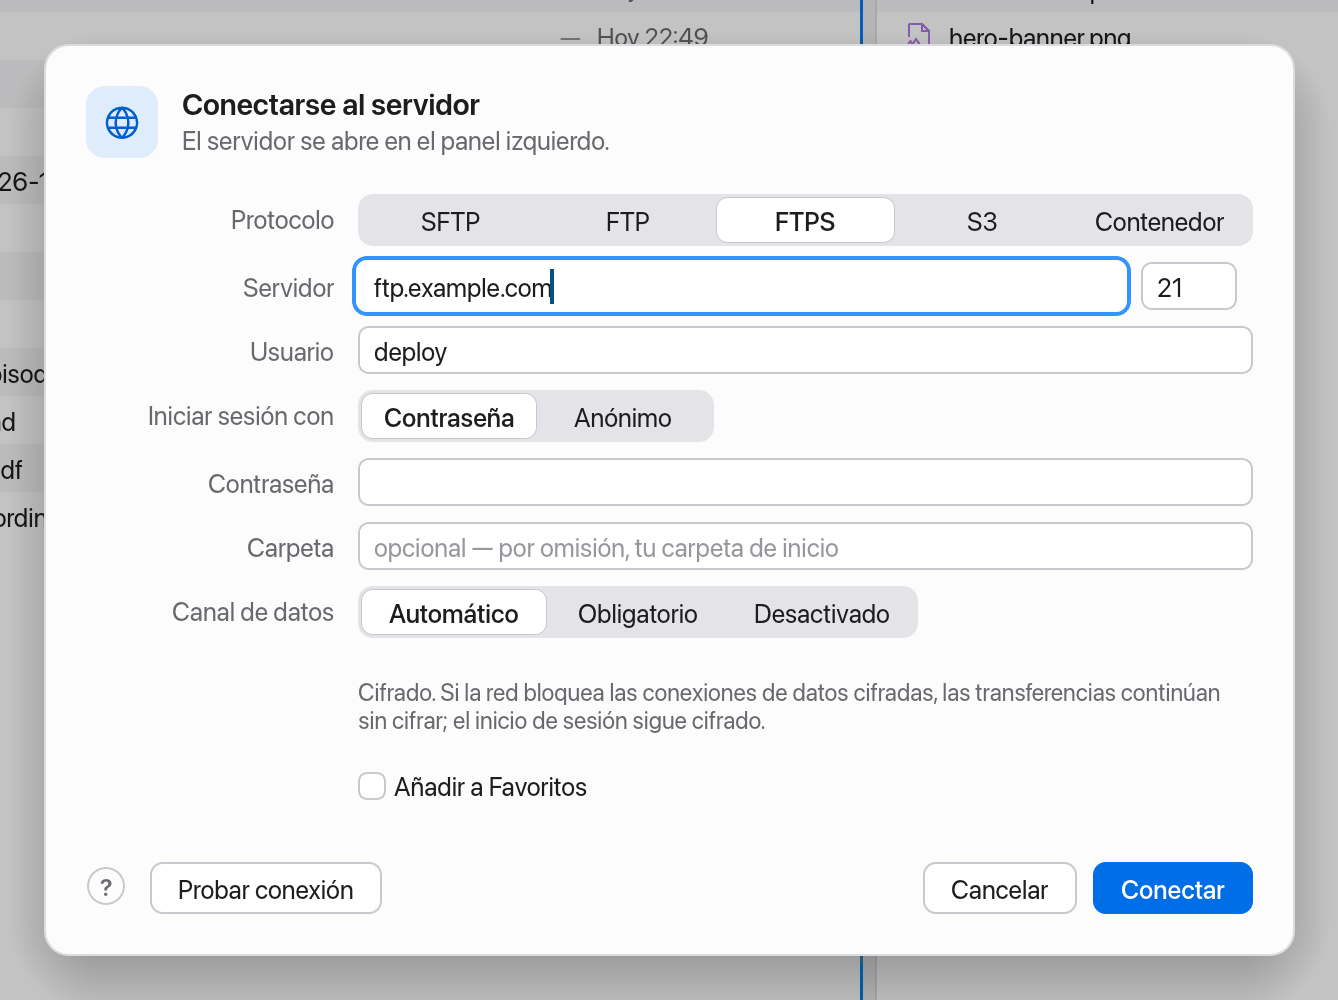Enable the Añadir a Favoritos checkbox
The height and width of the screenshot is (1000, 1338).
(372, 786)
